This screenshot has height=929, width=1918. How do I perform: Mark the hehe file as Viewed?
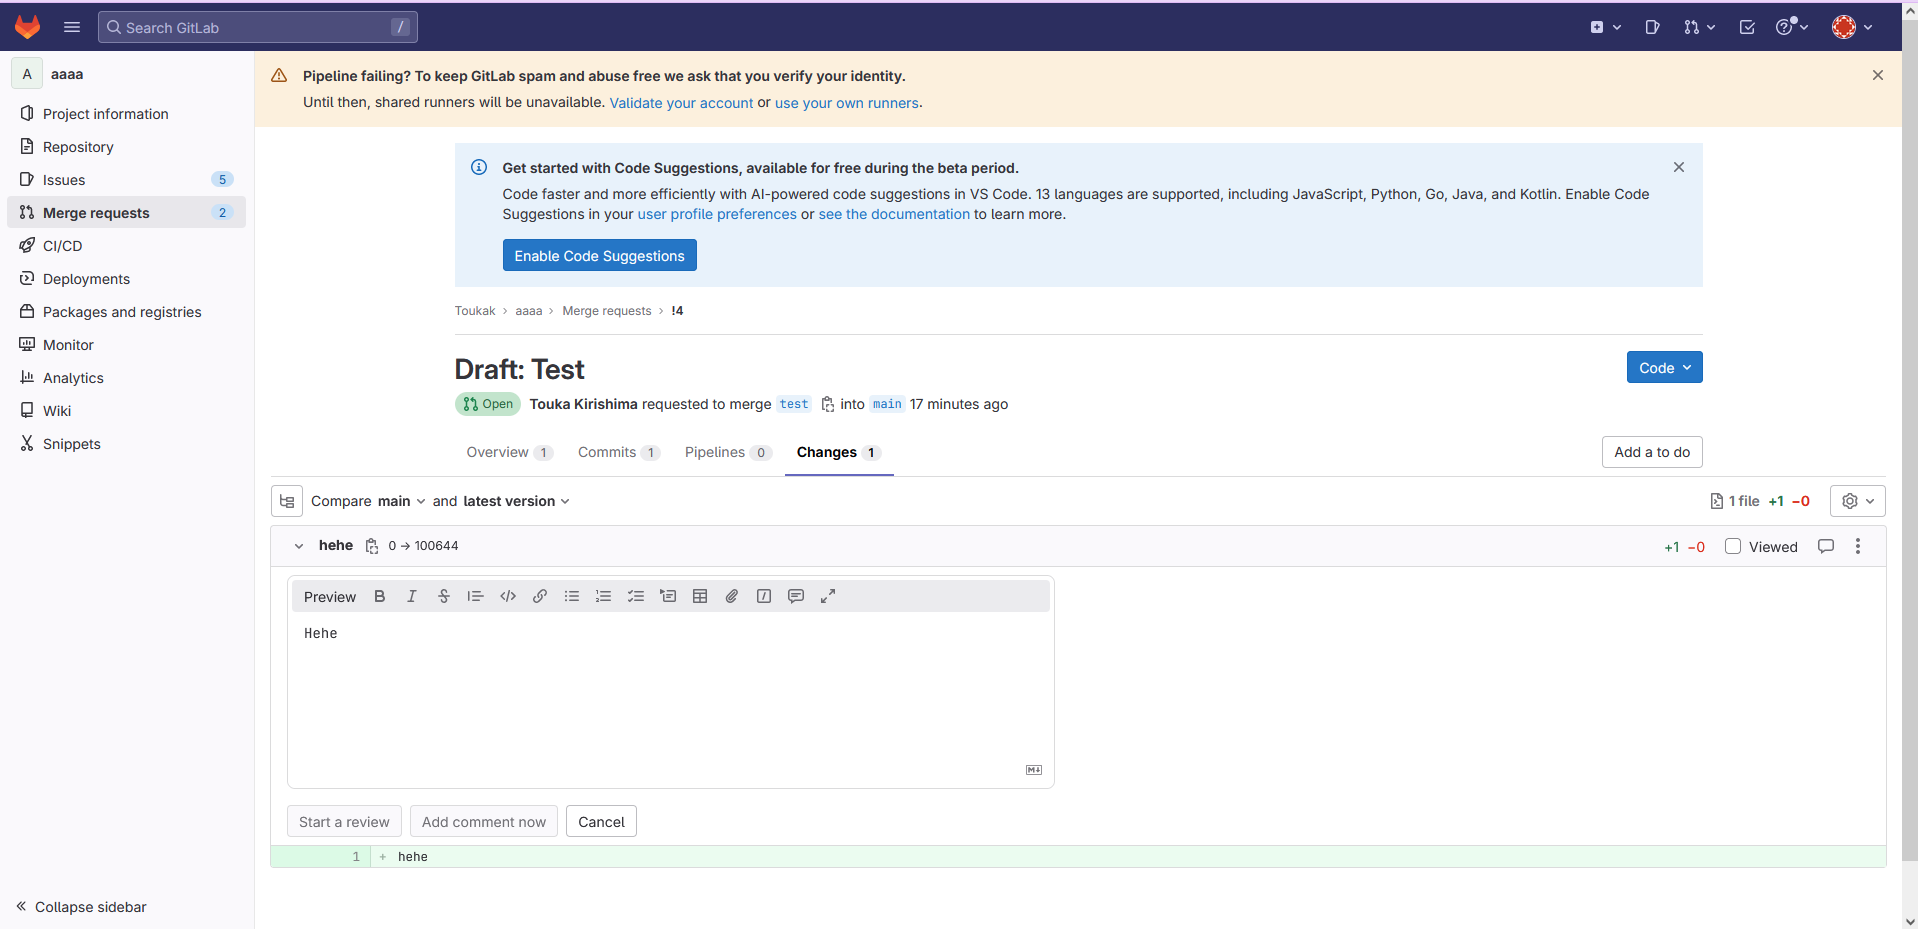(1733, 547)
